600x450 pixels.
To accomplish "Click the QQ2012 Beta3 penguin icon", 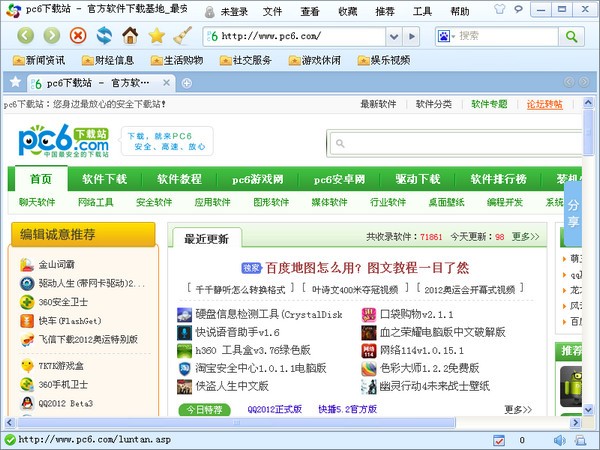I will pos(27,403).
